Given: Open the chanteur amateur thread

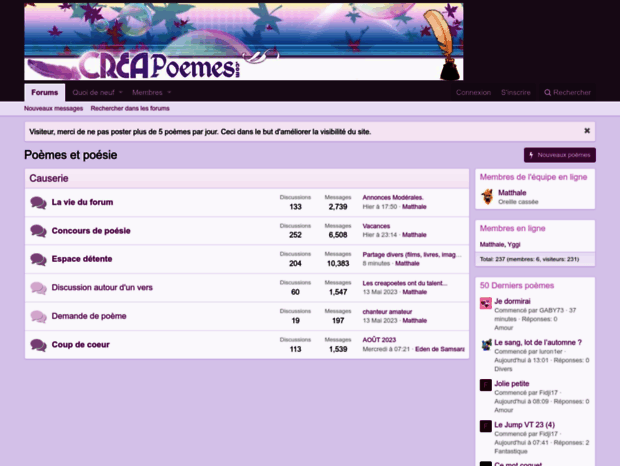Looking at the screenshot, I should pyautogui.click(x=387, y=311).
